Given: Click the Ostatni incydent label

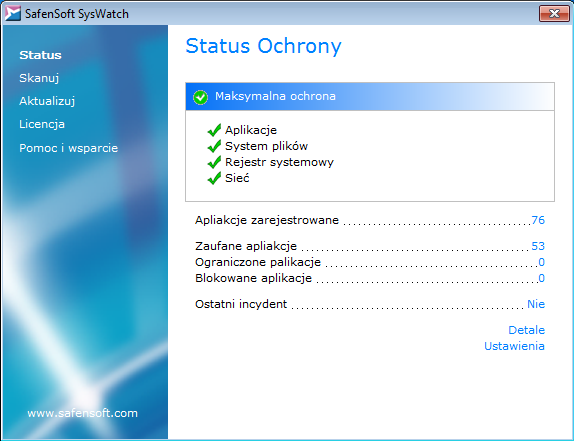Looking at the screenshot, I should click(x=241, y=304).
